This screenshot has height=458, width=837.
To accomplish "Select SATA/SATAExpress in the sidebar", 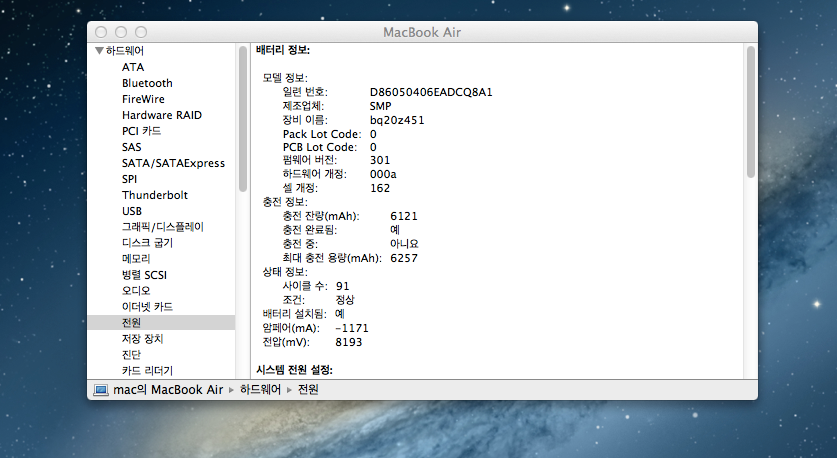I will coord(173,163).
